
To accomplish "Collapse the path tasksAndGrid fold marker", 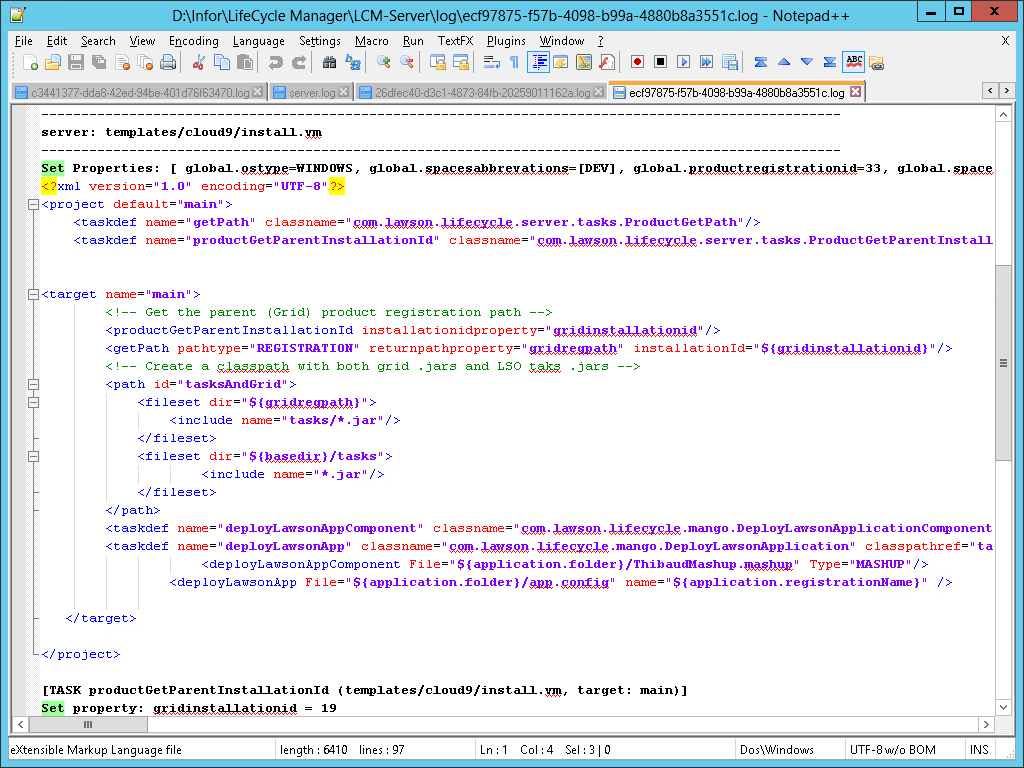I will click(x=33, y=385).
